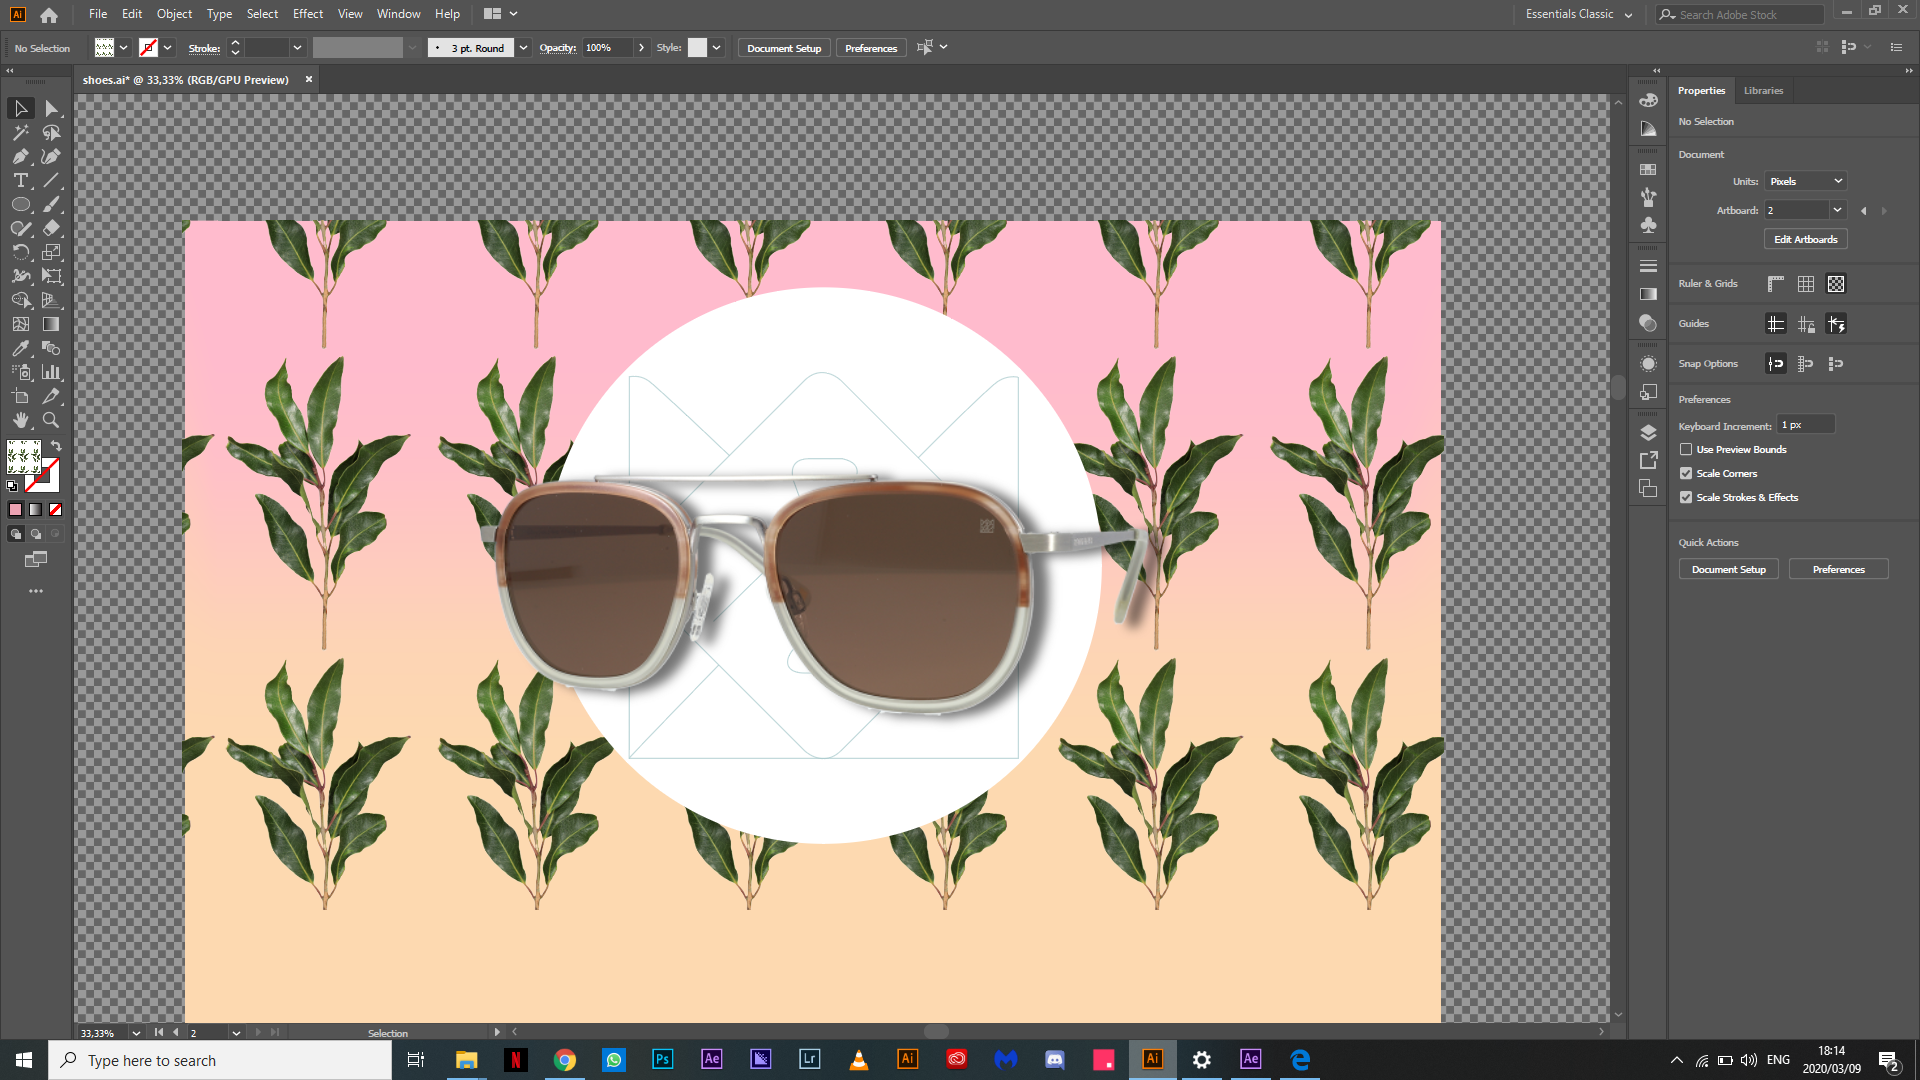The image size is (1920, 1080).
Task: Click the Edit Artboards button
Action: pyautogui.click(x=1805, y=240)
